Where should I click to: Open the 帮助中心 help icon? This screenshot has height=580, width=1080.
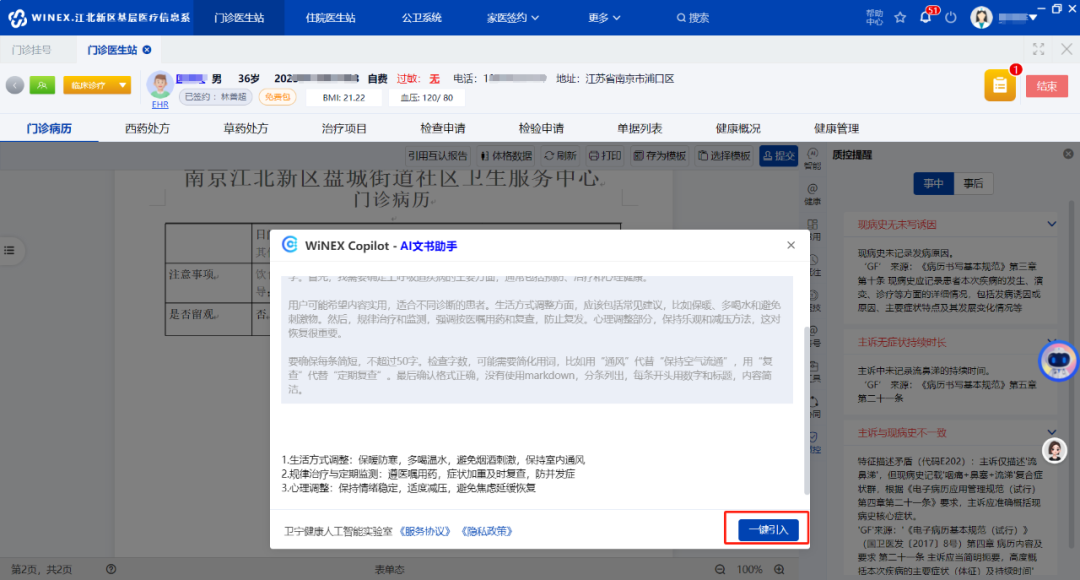click(x=874, y=18)
